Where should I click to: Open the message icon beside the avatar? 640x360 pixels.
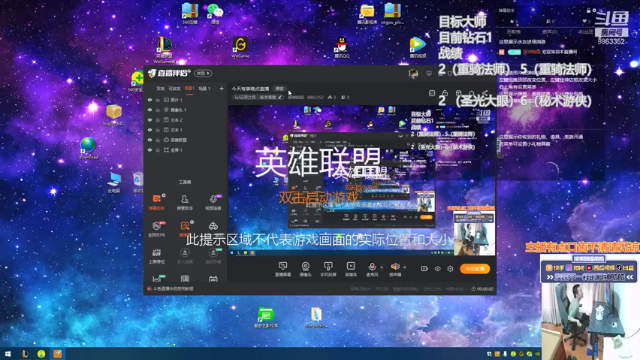click(429, 73)
